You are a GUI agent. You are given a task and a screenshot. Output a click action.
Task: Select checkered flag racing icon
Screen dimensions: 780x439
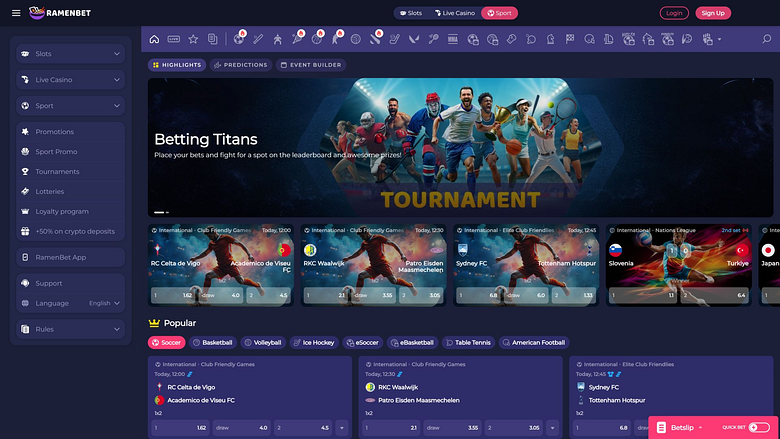point(570,39)
